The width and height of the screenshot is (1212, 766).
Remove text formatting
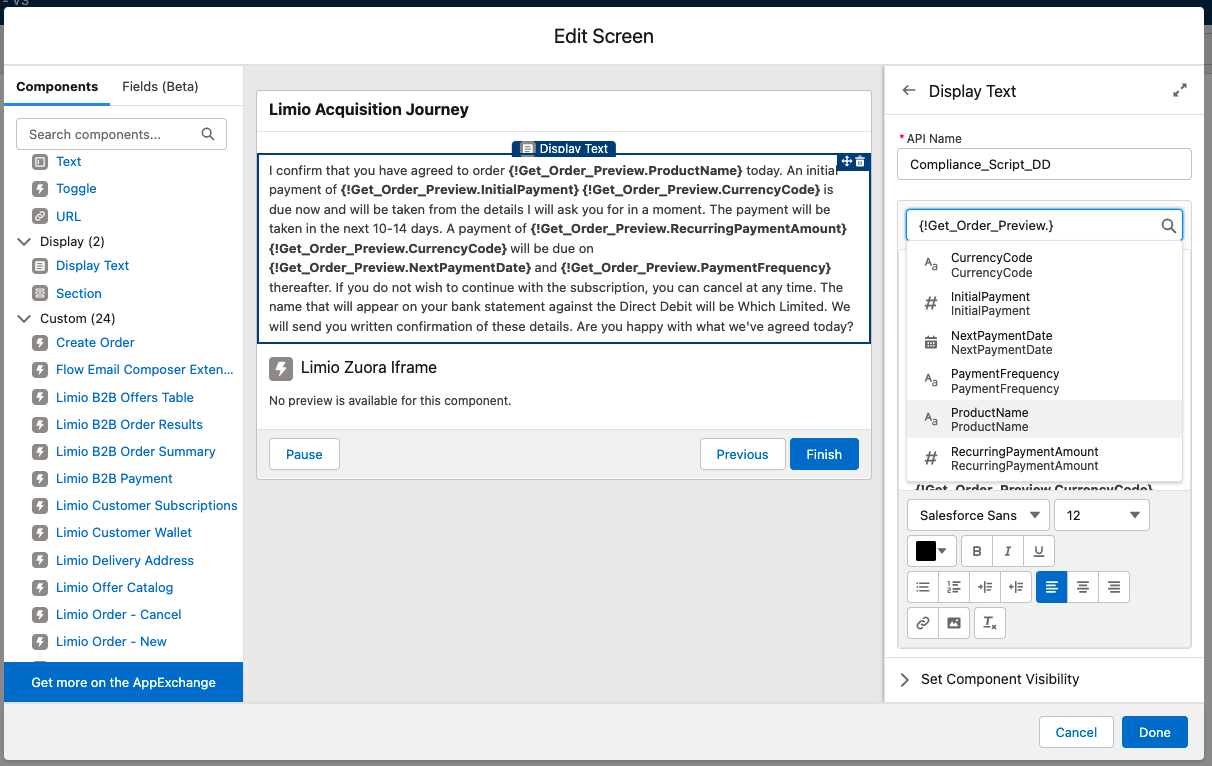click(989, 623)
